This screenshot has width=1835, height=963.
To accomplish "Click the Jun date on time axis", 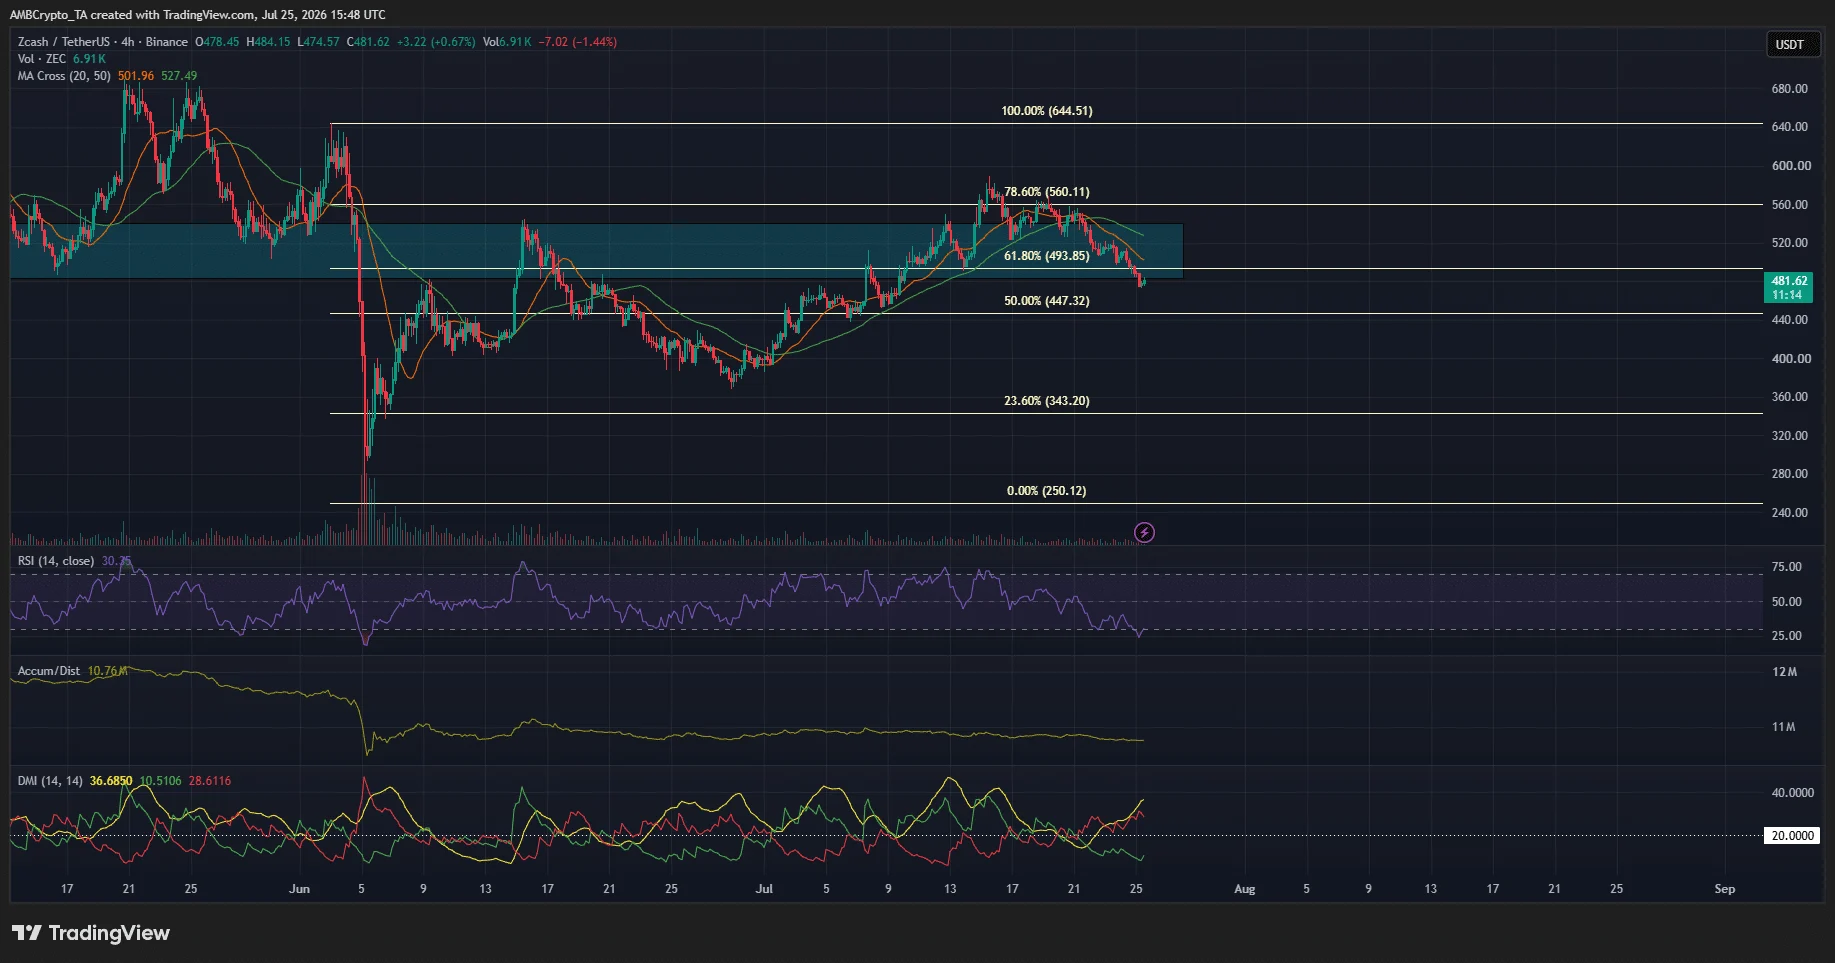I will [299, 889].
